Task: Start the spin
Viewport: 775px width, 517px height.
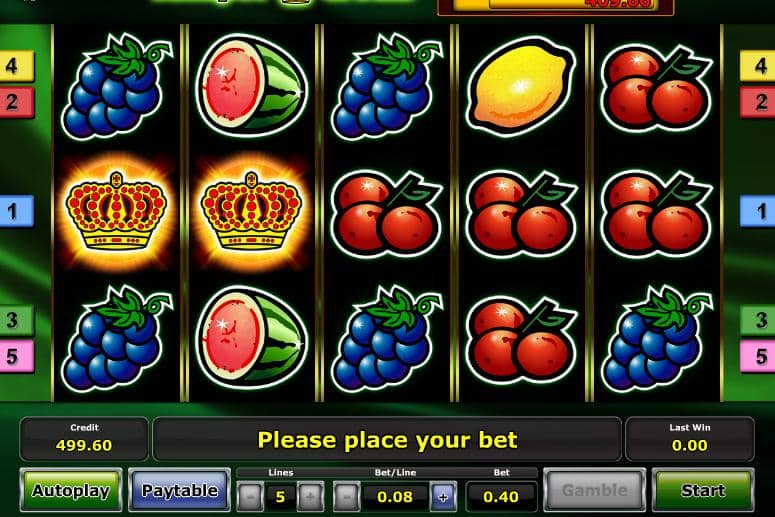Action: pyautogui.click(x=703, y=490)
